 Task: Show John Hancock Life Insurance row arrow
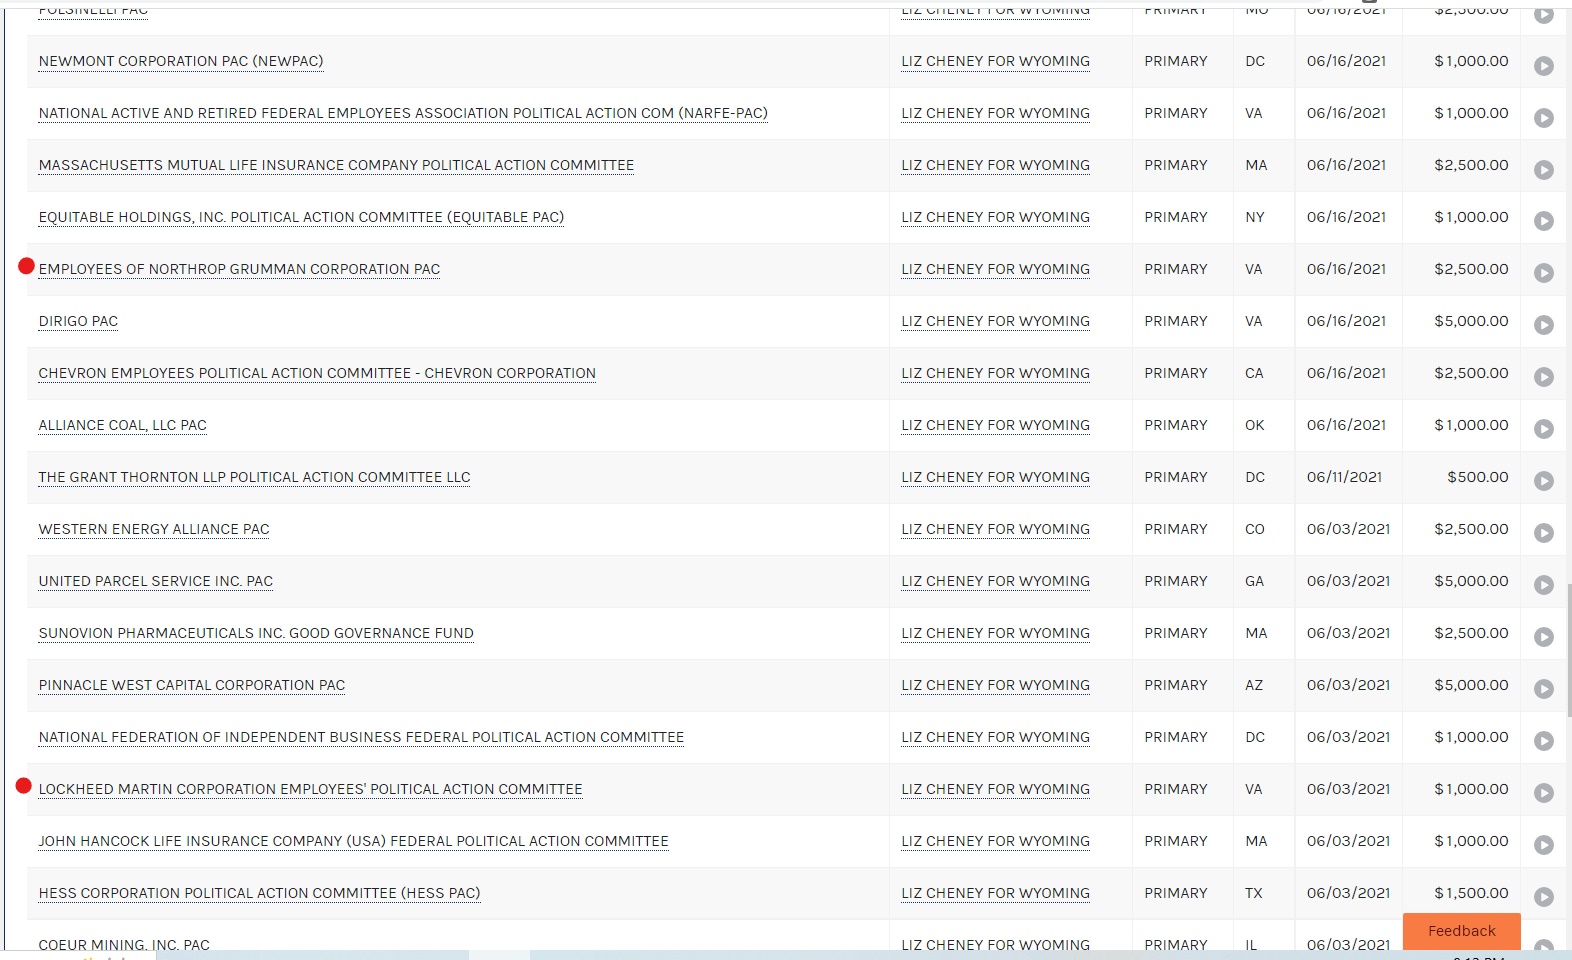point(1544,845)
